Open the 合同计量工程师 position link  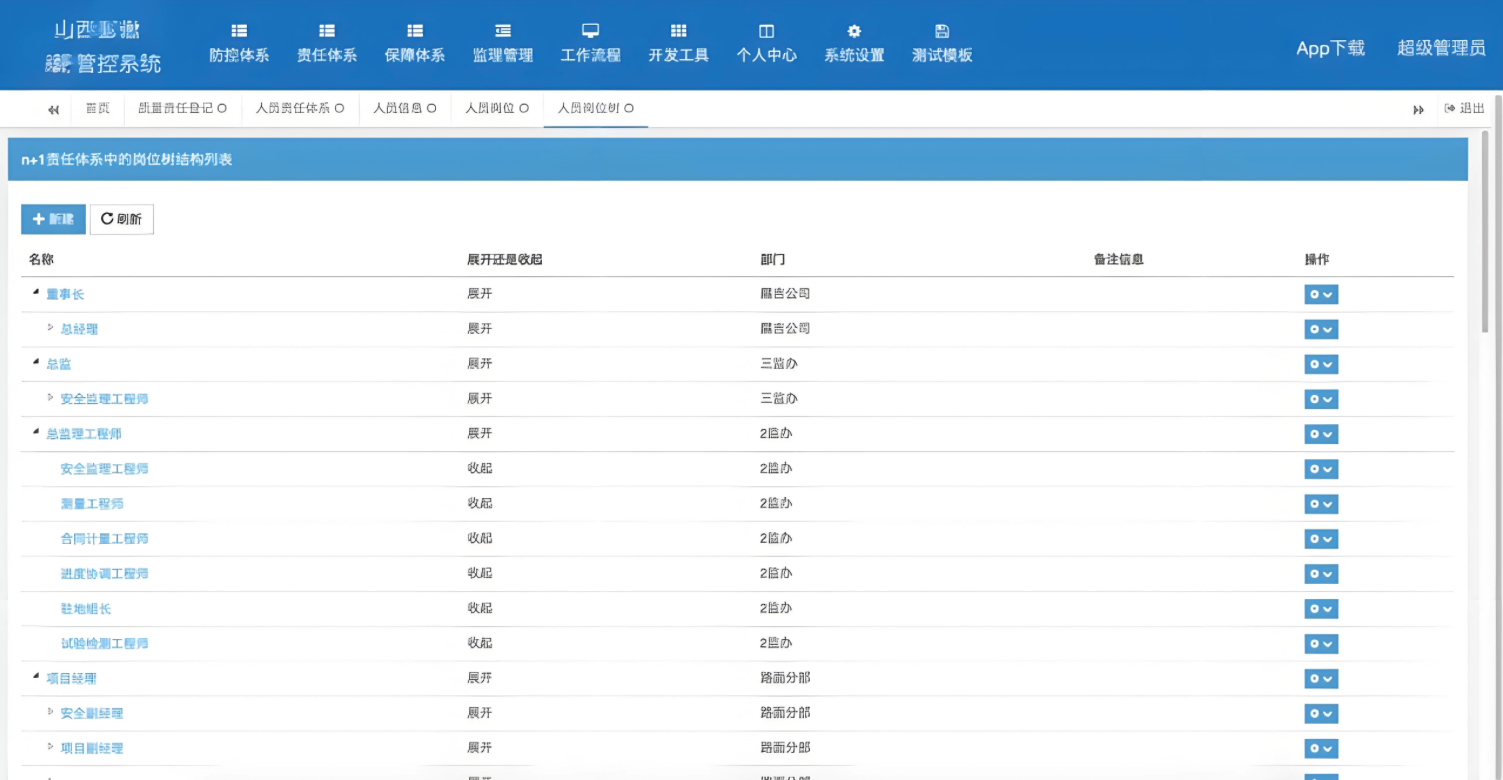(x=104, y=539)
